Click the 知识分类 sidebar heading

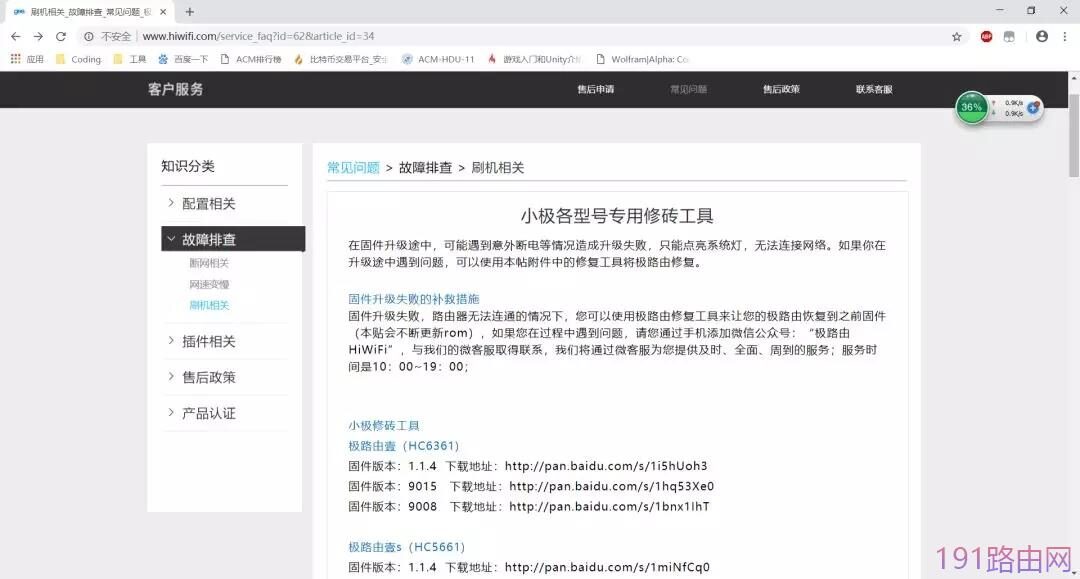(188, 166)
